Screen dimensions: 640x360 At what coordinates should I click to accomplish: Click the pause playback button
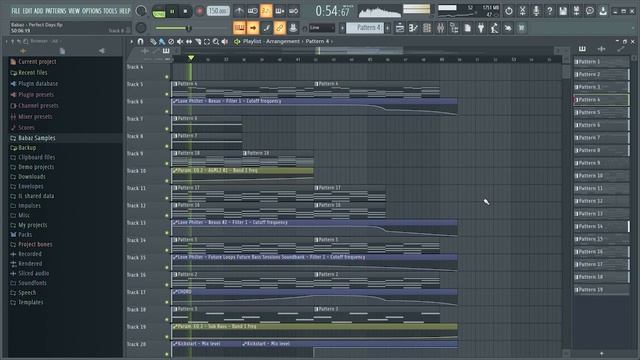tap(172, 11)
